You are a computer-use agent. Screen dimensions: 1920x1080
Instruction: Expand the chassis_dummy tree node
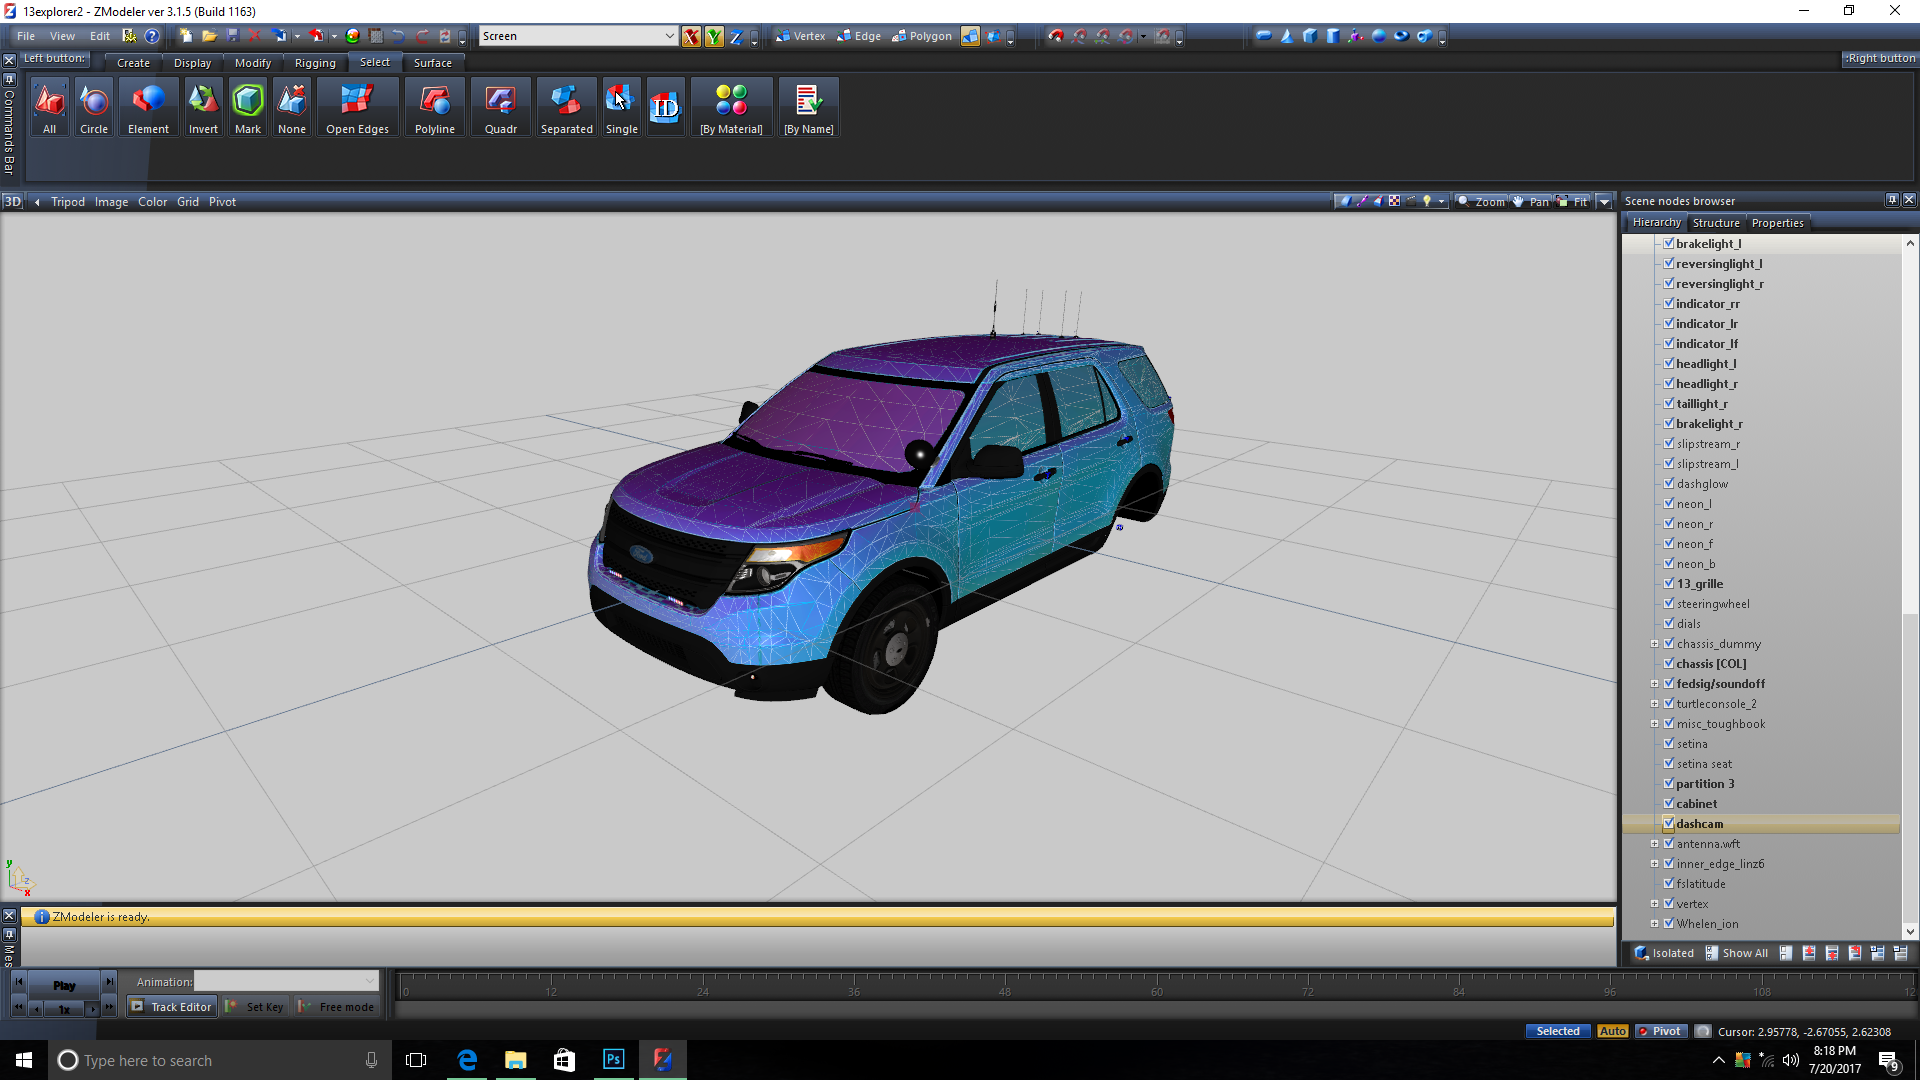tap(1654, 643)
